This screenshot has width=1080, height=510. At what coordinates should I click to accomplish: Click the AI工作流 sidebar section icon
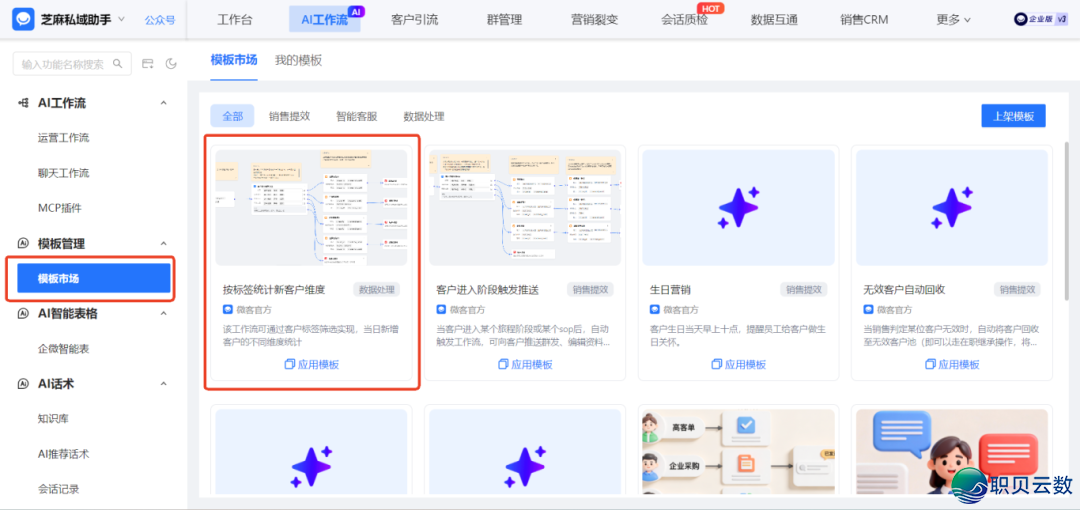tap(22, 103)
